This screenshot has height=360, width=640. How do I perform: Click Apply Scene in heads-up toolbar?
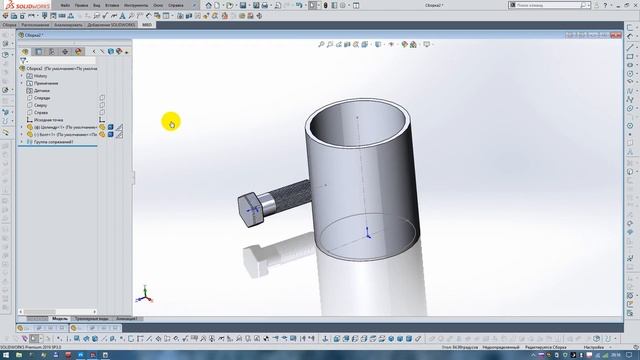(413, 44)
